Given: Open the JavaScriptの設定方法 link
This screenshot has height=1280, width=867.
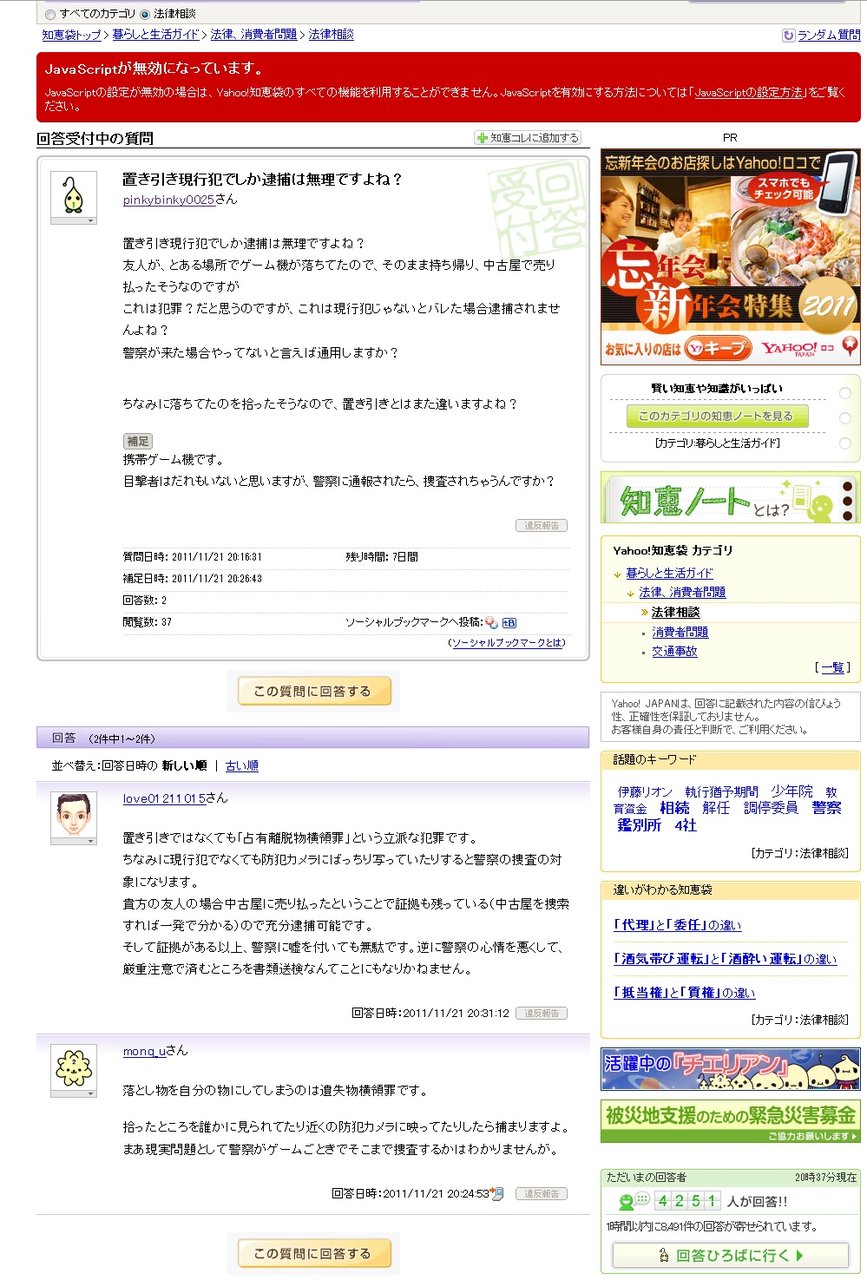Looking at the screenshot, I should tap(748, 92).
